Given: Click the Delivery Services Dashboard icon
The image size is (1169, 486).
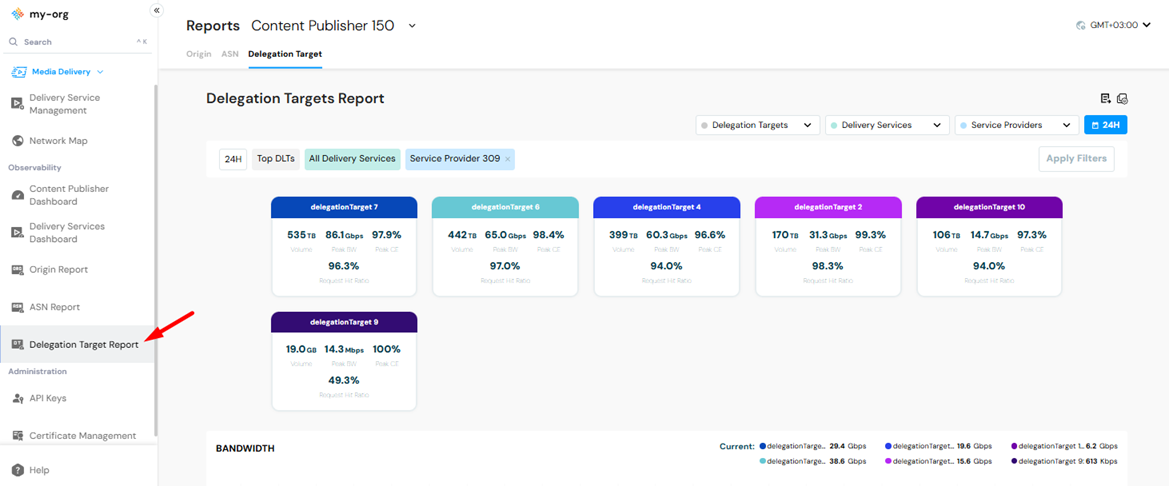Looking at the screenshot, I should (18, 233).
